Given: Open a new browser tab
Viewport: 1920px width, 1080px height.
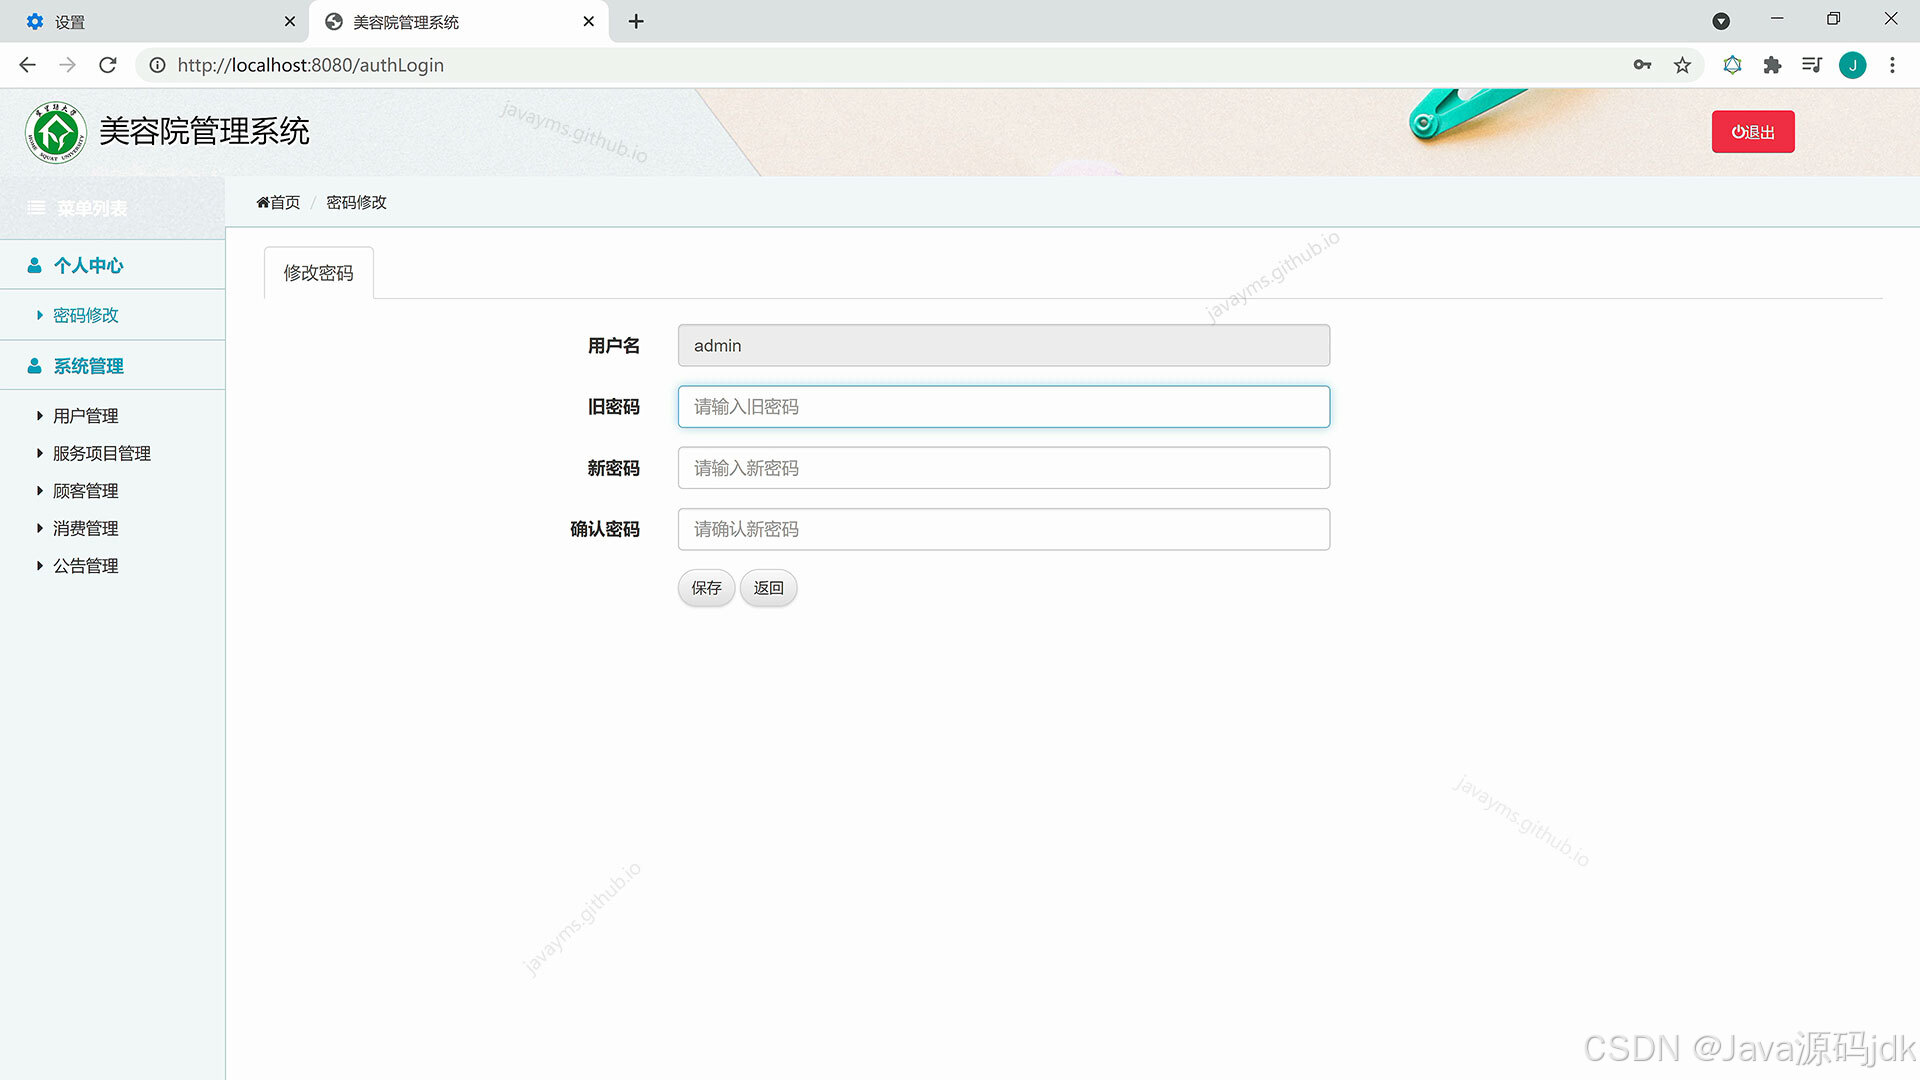Looking at the screenshot, I should (636, 21).
